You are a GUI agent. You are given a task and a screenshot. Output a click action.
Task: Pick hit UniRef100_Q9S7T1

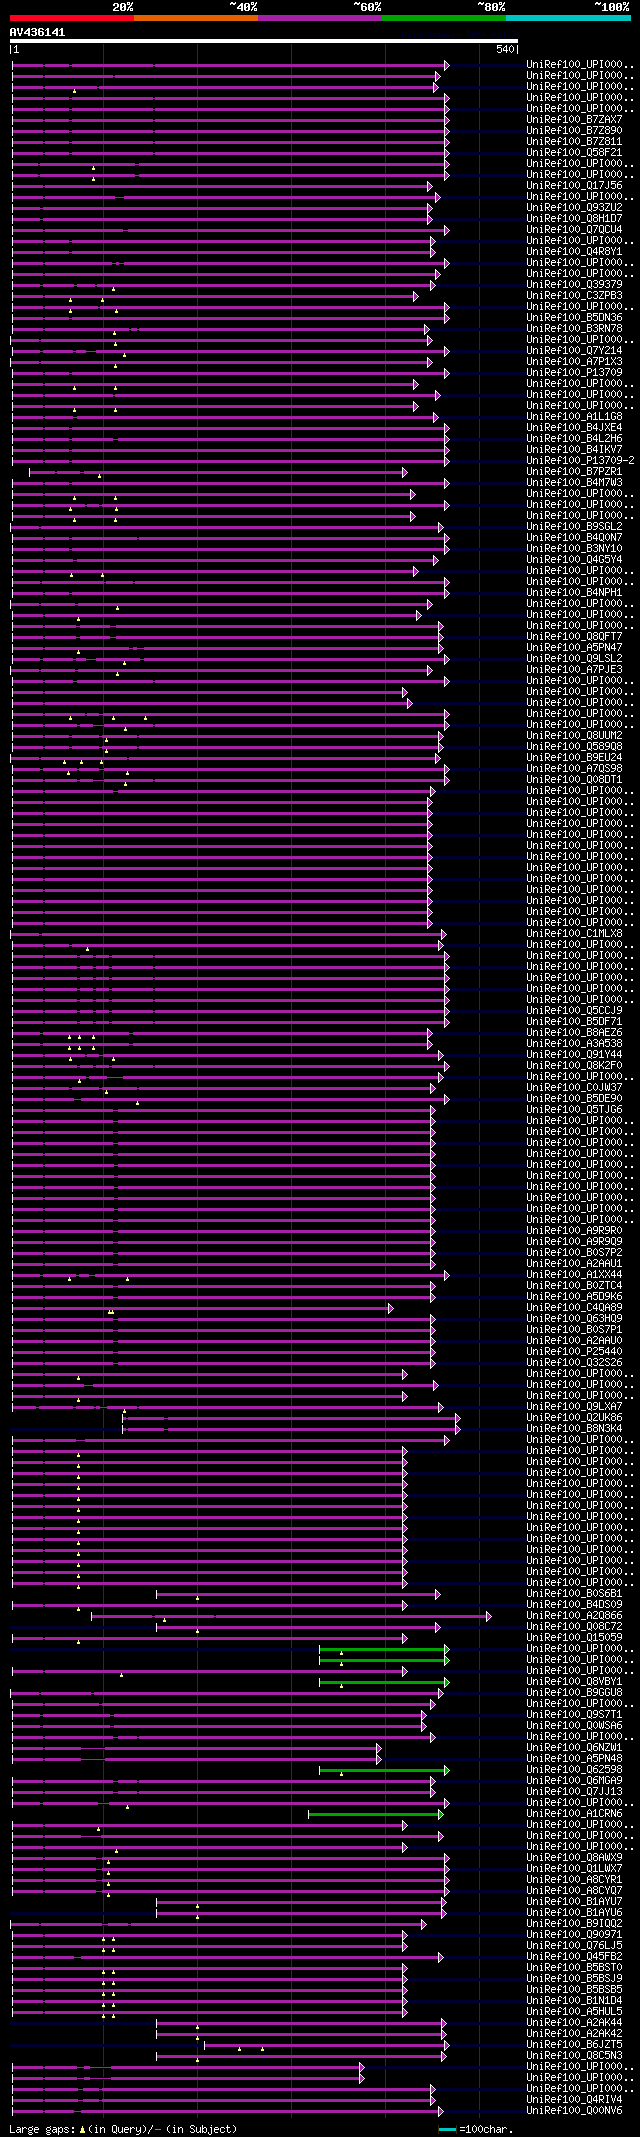coord(574,1715)
